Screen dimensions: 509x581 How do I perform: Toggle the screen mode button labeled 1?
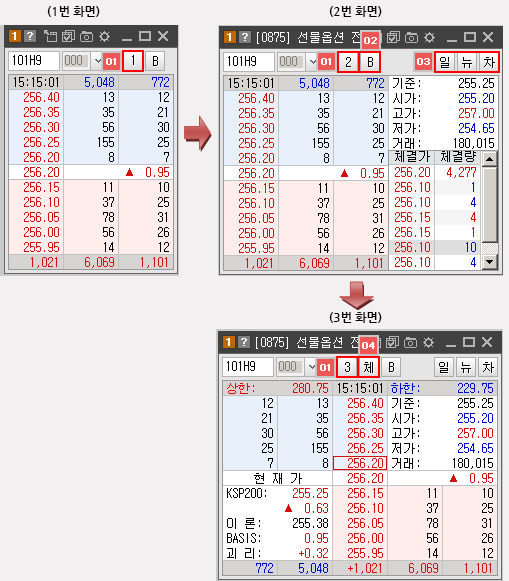pyautogui.click(x=133, y=61)
